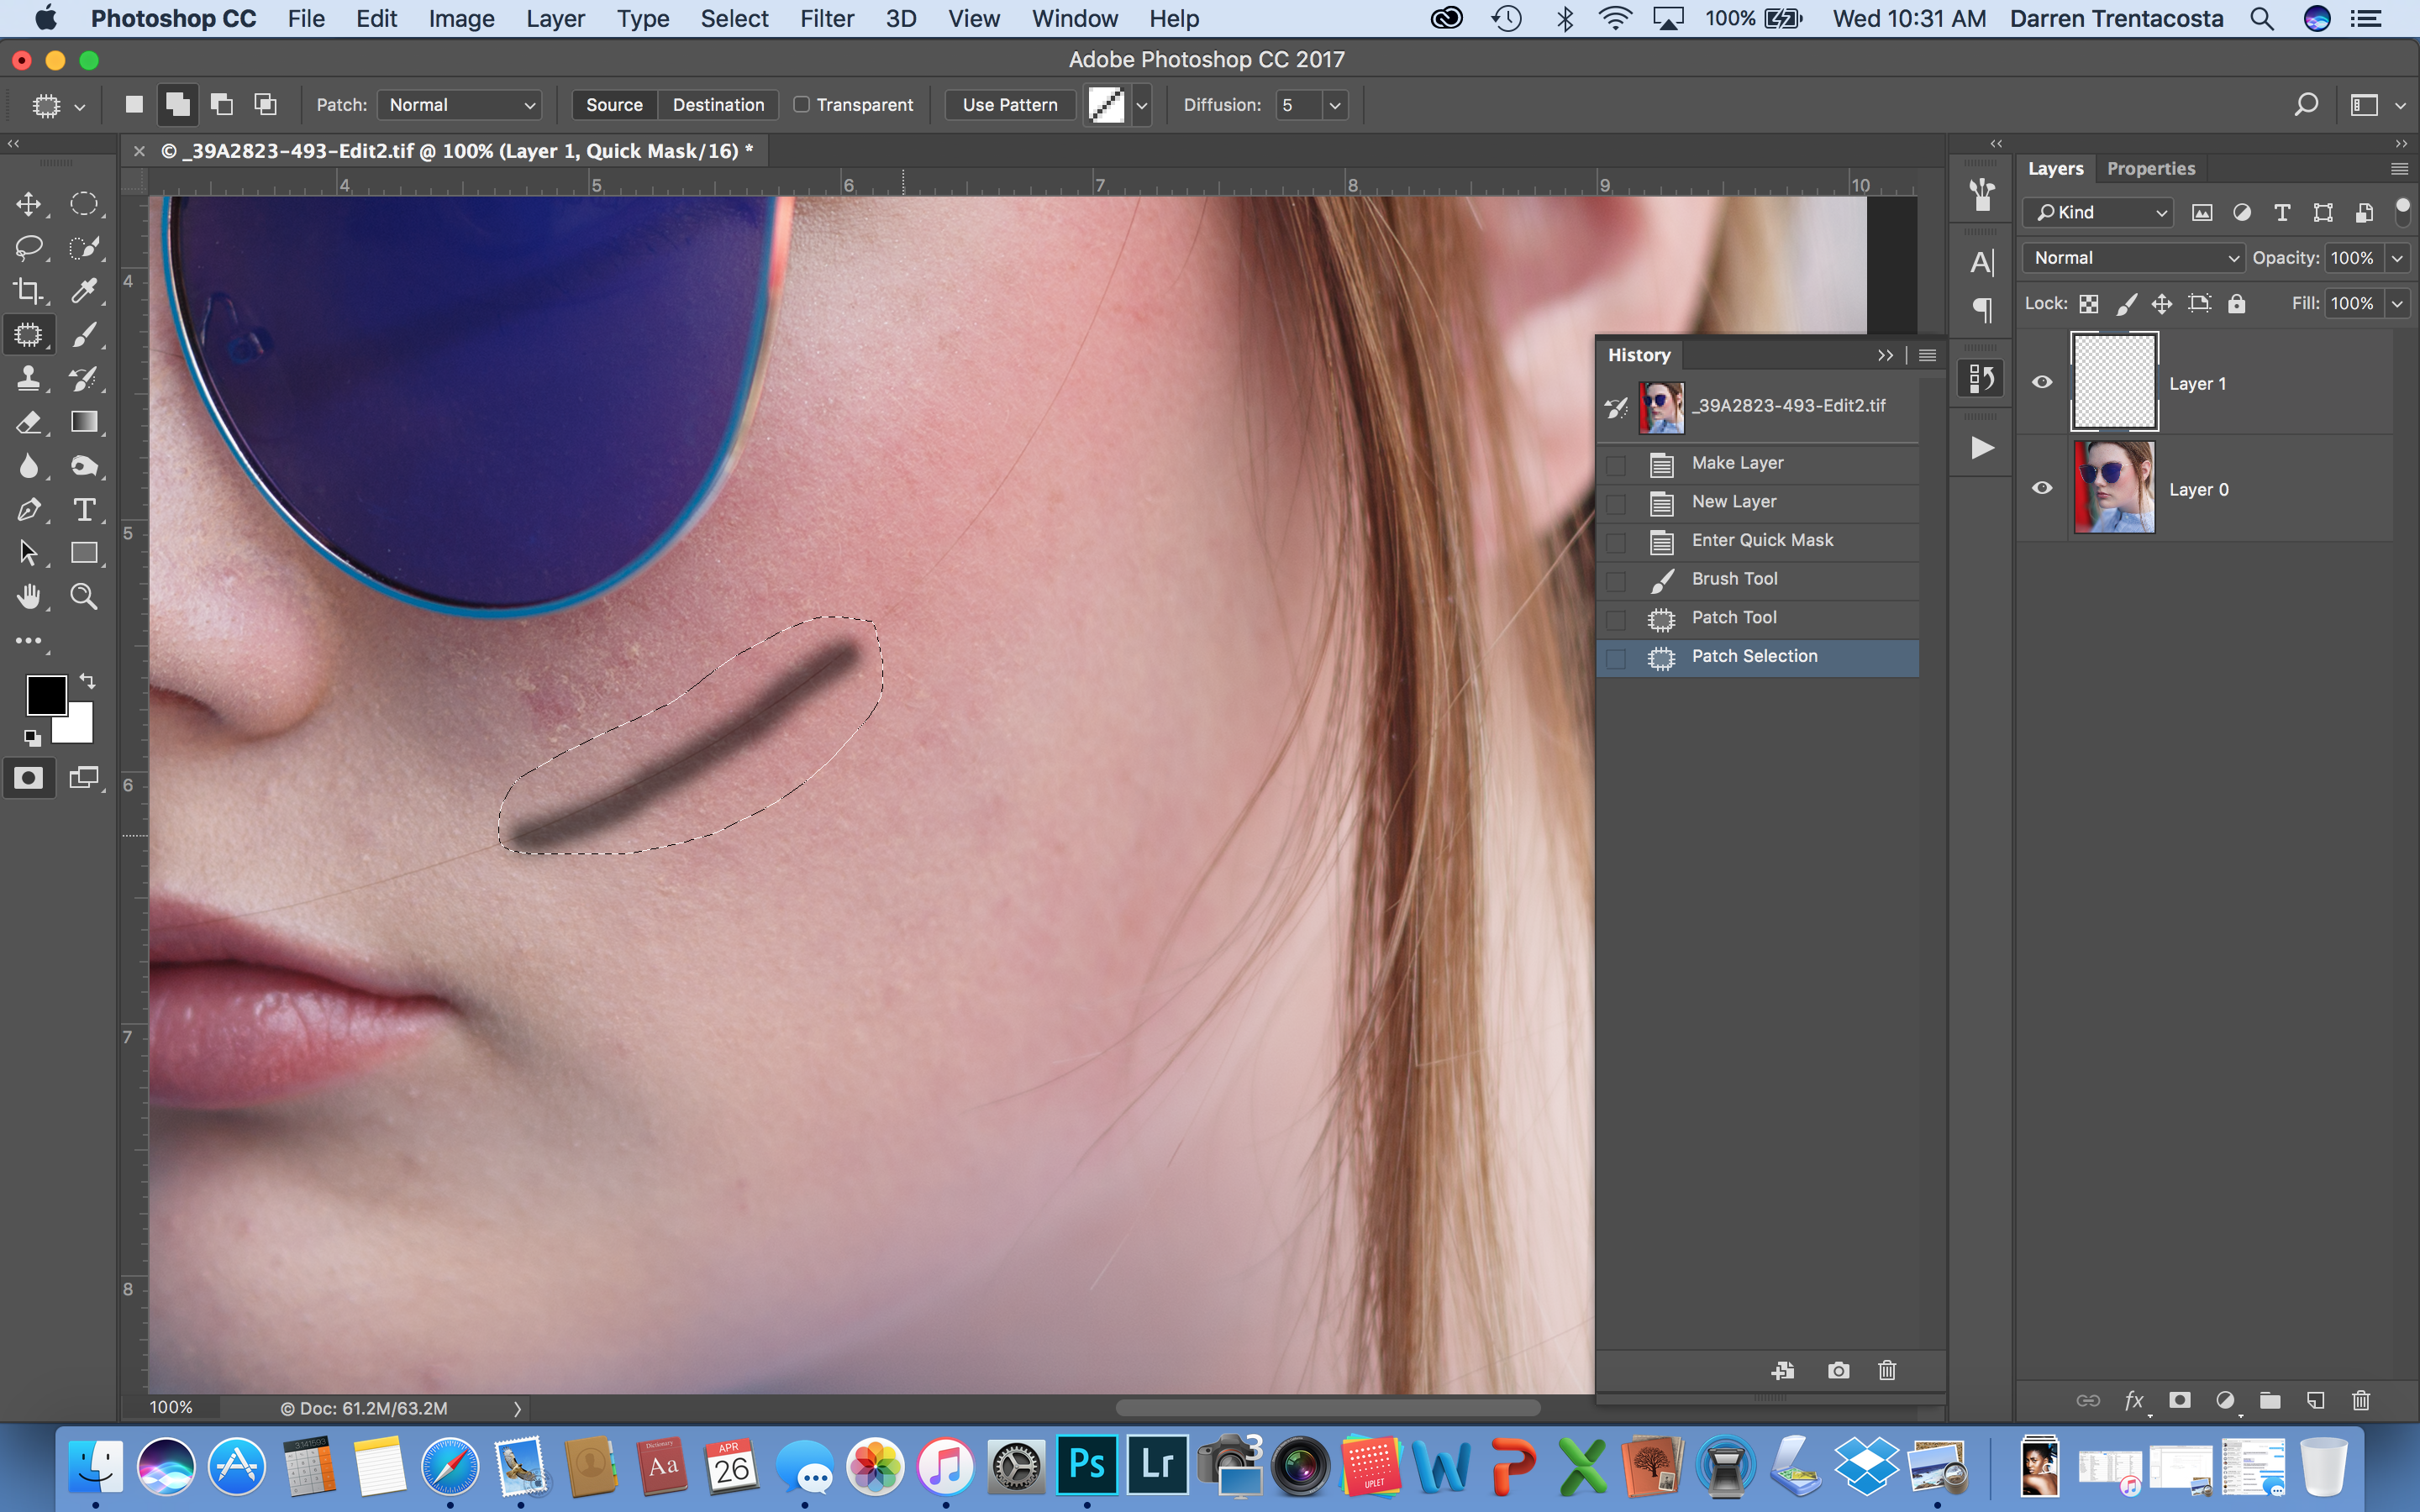Switch to the Properties tab
The height and width of the screenshot is (1512, 2420).
tap(2150, 168)
